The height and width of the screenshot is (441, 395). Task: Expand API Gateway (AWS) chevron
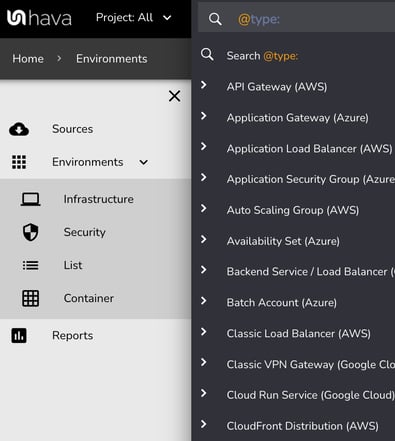pyautogui.click(x=204, y=85)
